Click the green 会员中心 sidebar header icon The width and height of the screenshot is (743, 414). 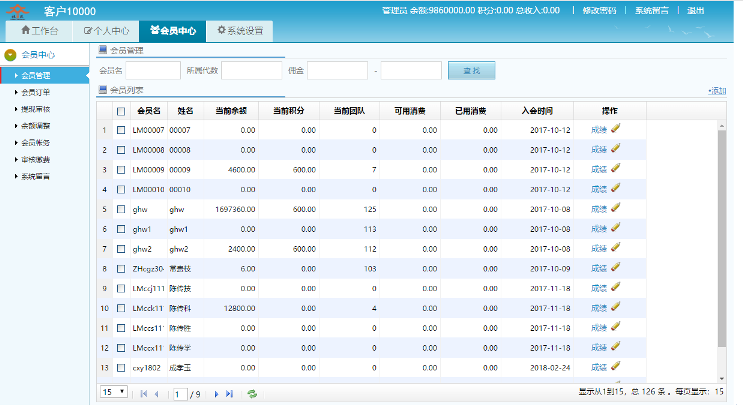[10, 55]
